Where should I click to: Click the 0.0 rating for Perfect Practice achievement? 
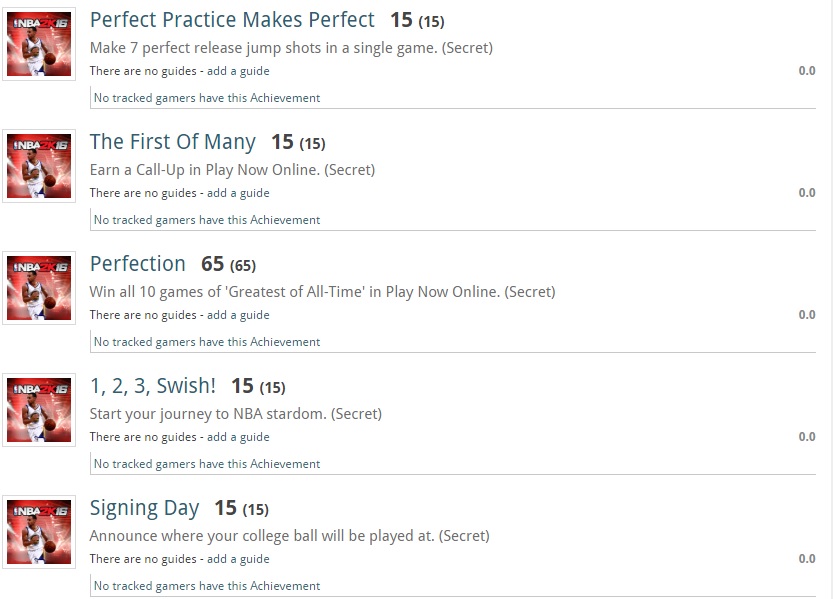[x=807, y=71]
